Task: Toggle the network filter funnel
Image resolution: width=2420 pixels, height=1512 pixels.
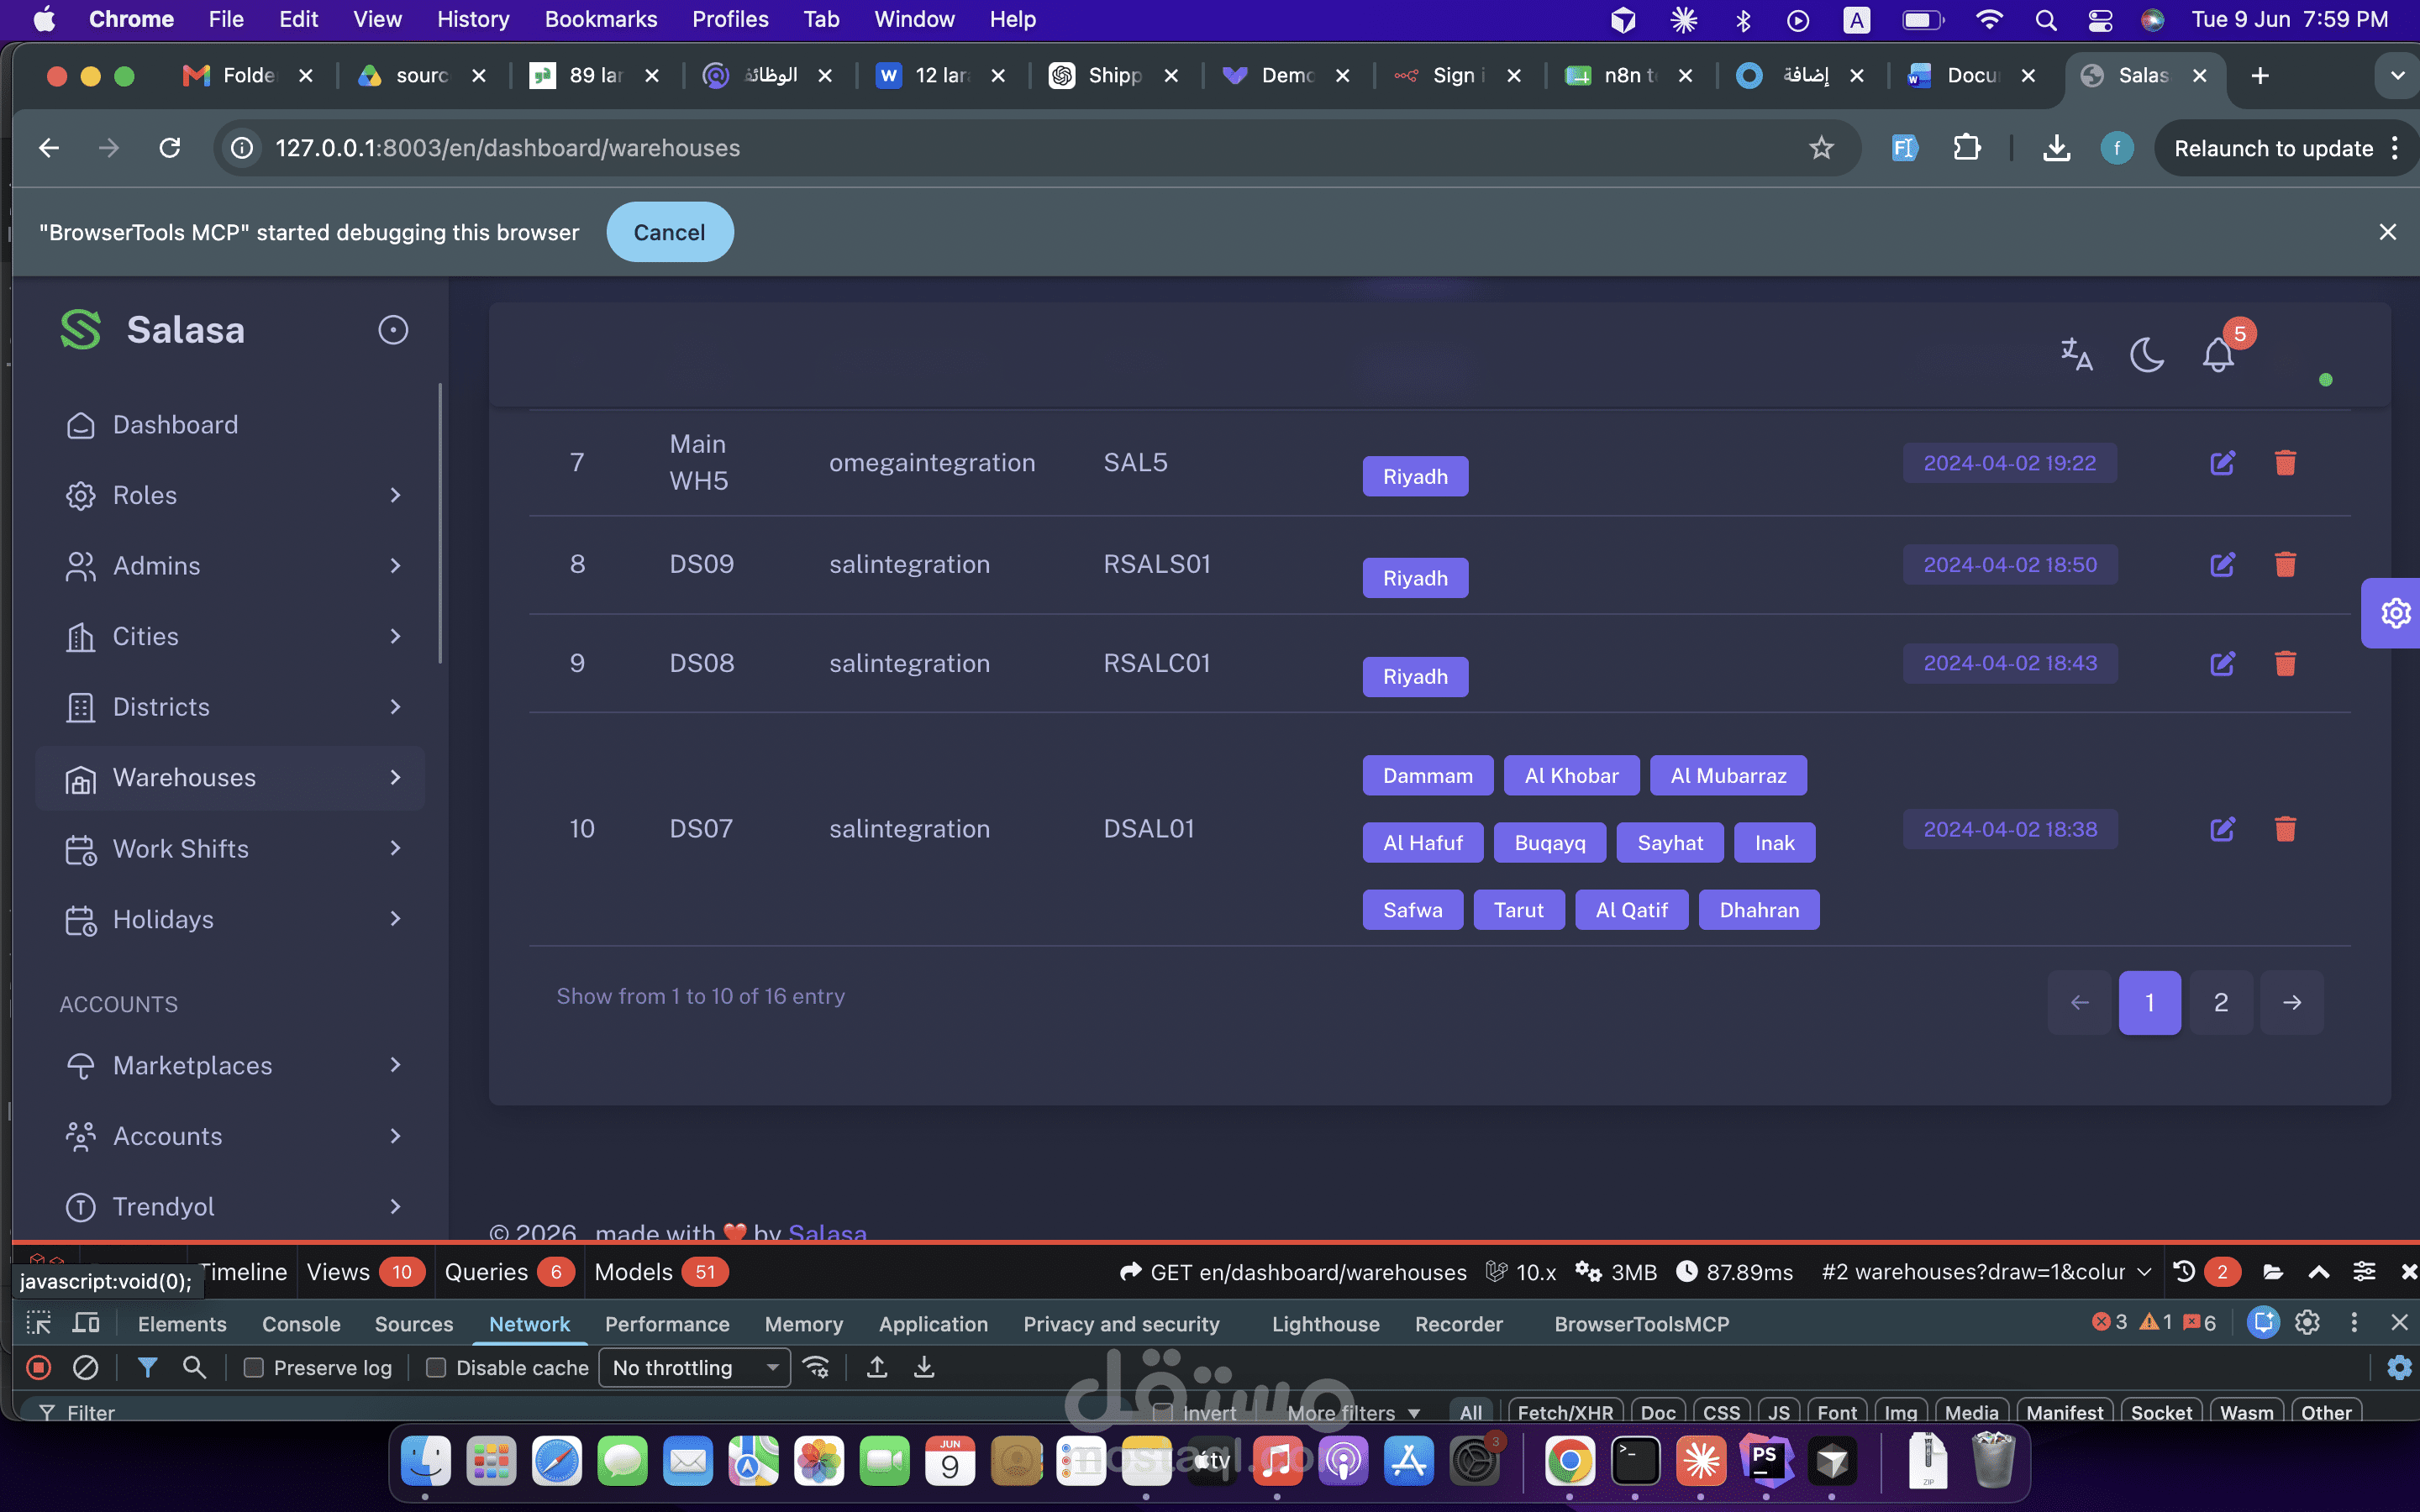Action: tap(148, 1367)
